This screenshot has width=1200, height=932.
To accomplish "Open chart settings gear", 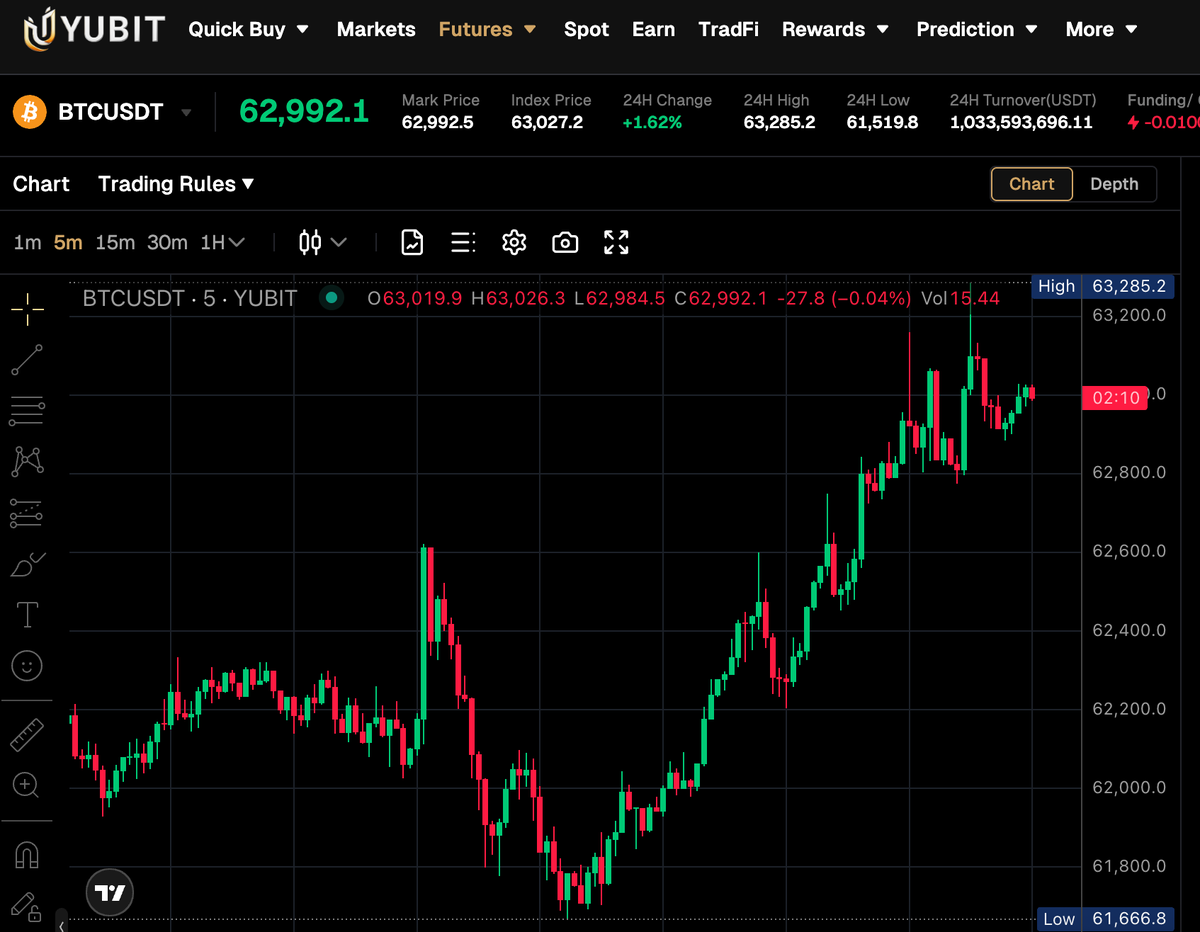I will (x=514, y=242).
